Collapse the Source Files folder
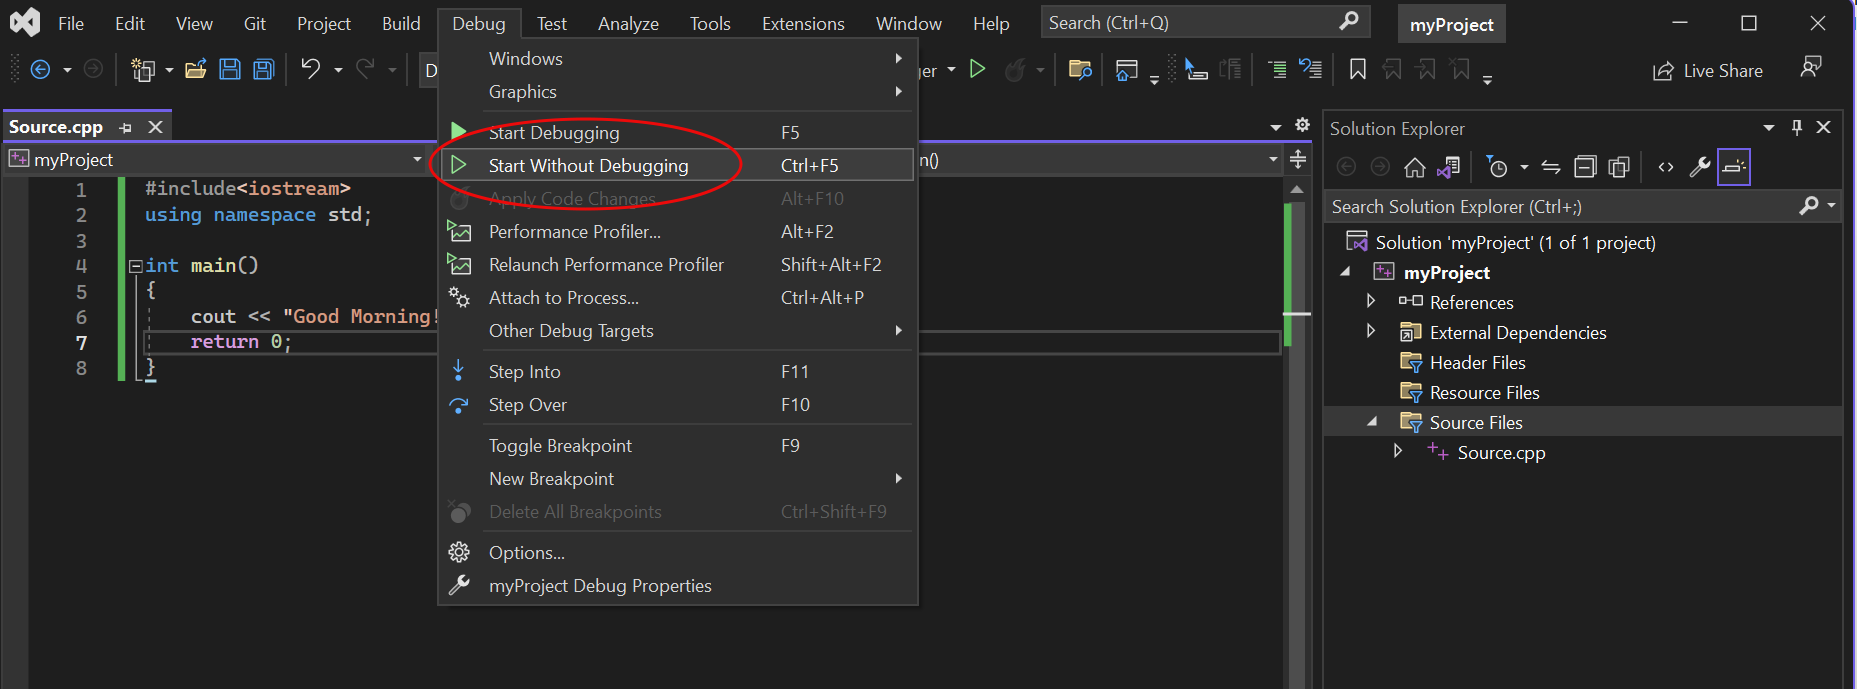The height and width of the screenshot is (689, 1857). pos(1372,422)
